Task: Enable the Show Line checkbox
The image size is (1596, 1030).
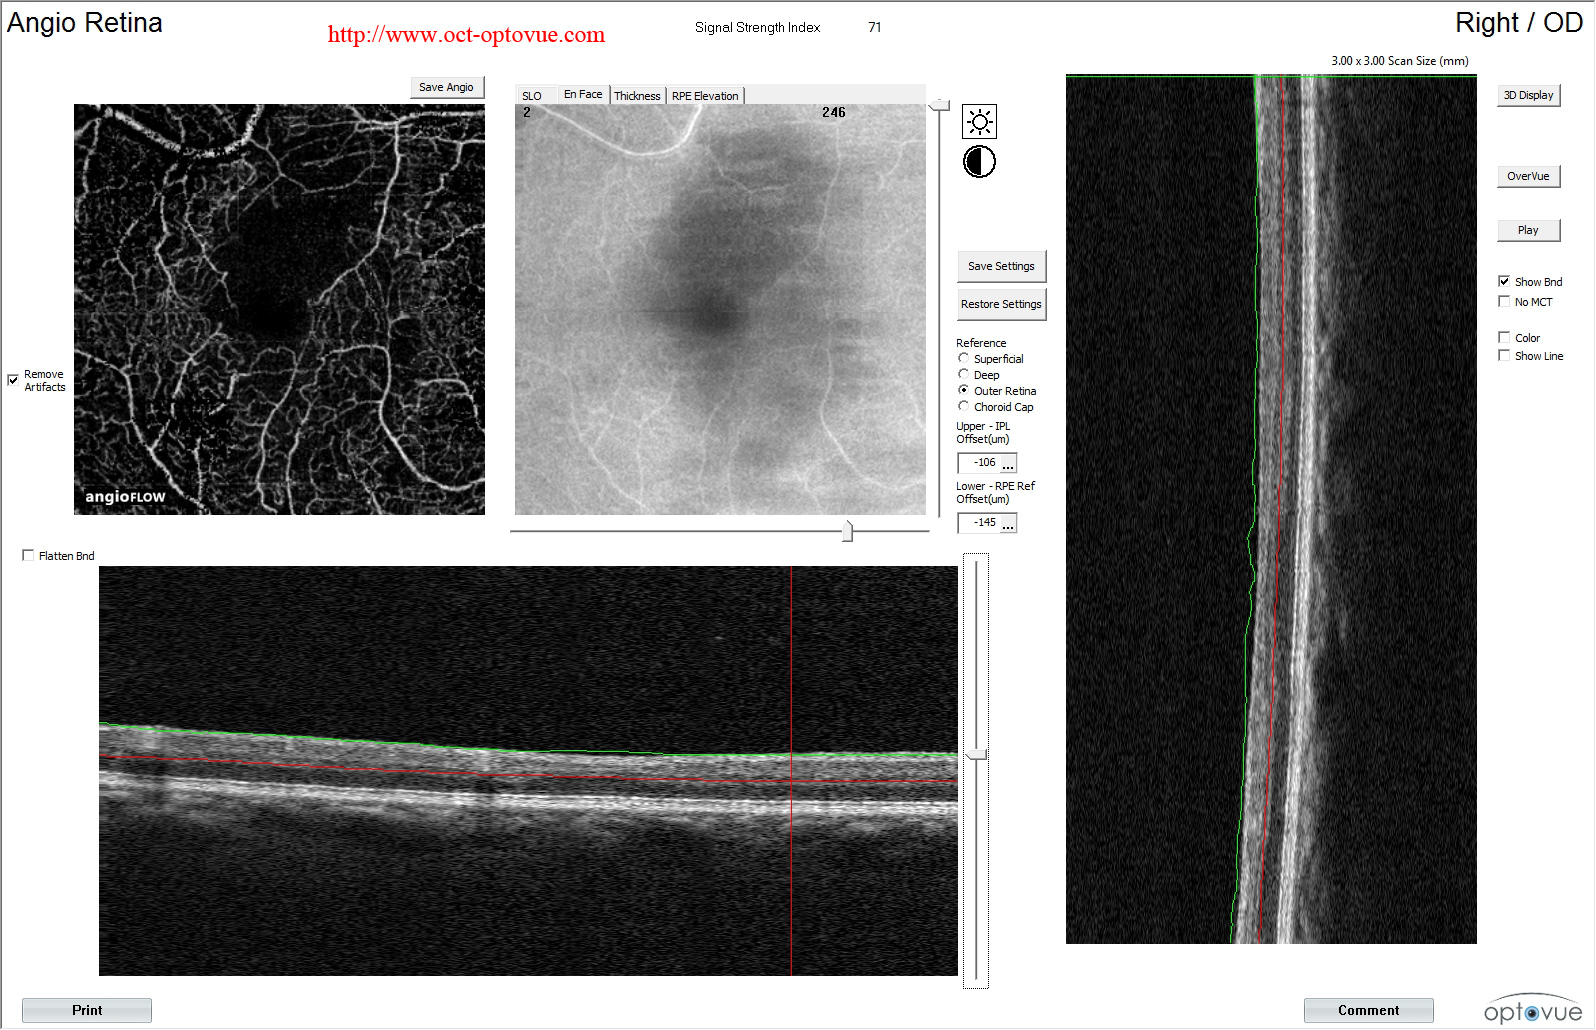Action: (x=1504, y=356)
